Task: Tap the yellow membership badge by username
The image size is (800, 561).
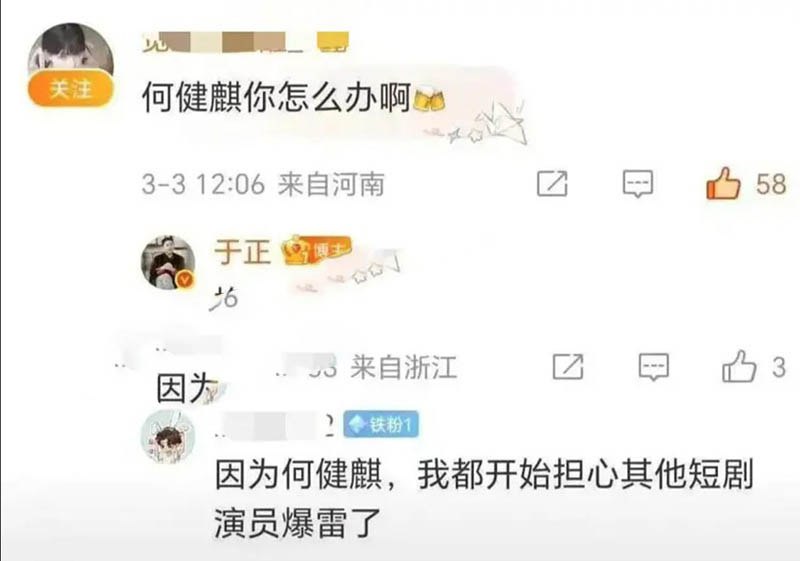Action: coord(333,42)
